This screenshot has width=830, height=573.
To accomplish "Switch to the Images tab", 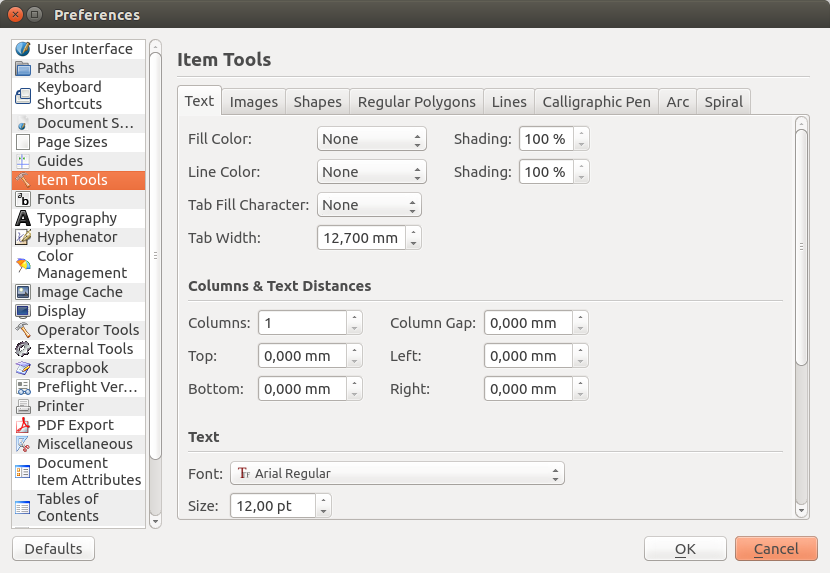I will click(254, 102).
